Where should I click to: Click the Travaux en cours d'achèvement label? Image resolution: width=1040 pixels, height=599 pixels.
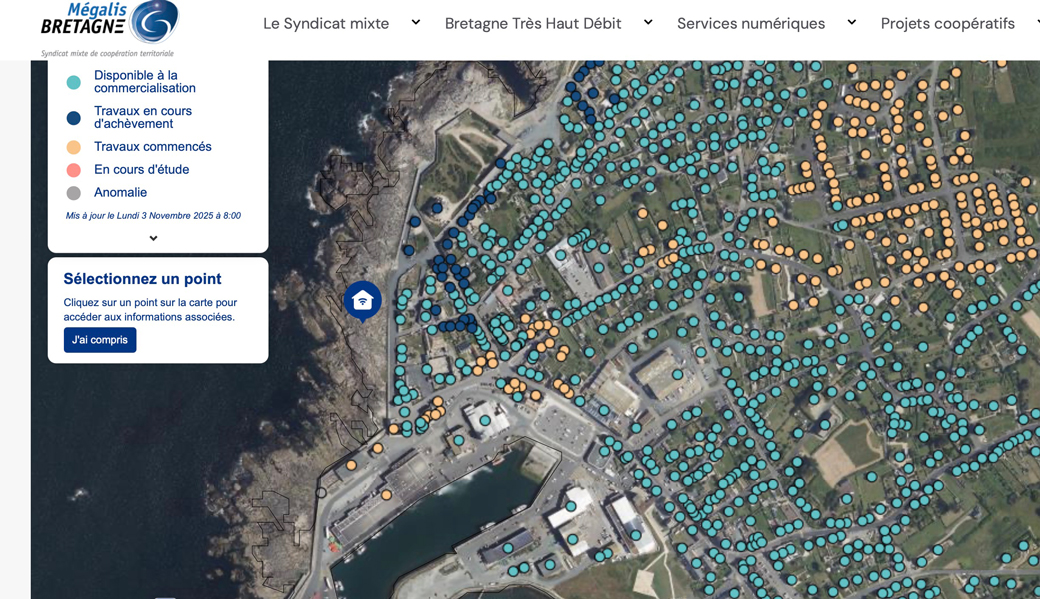pos(143,118)
